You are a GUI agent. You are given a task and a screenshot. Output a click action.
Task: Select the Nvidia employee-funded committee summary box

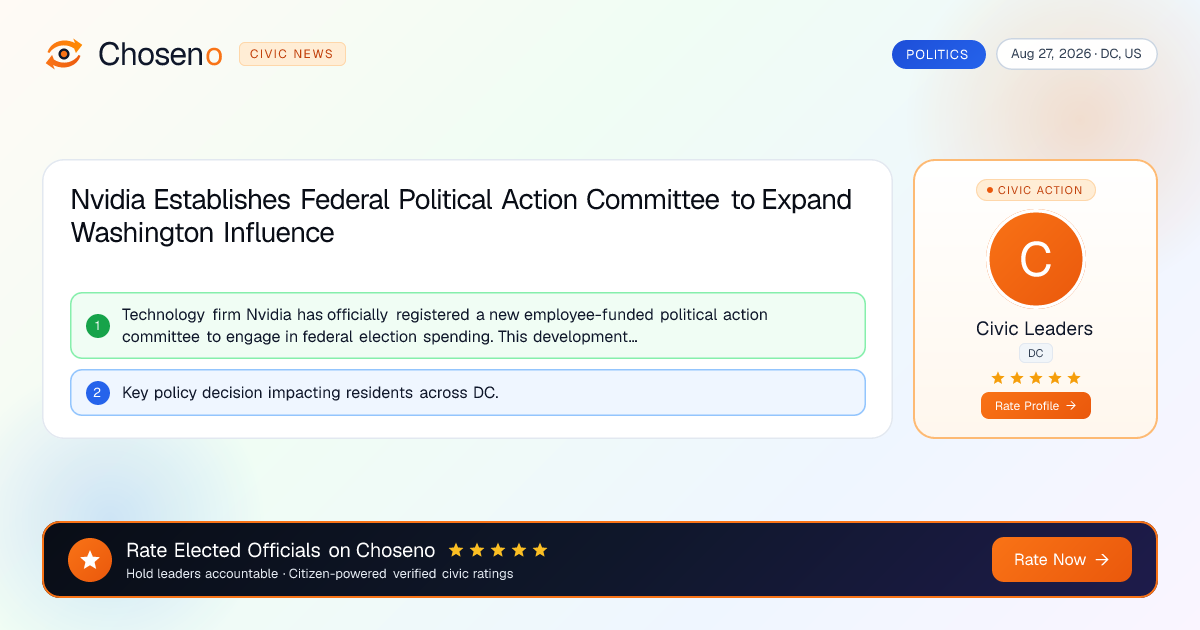(467, 326)
